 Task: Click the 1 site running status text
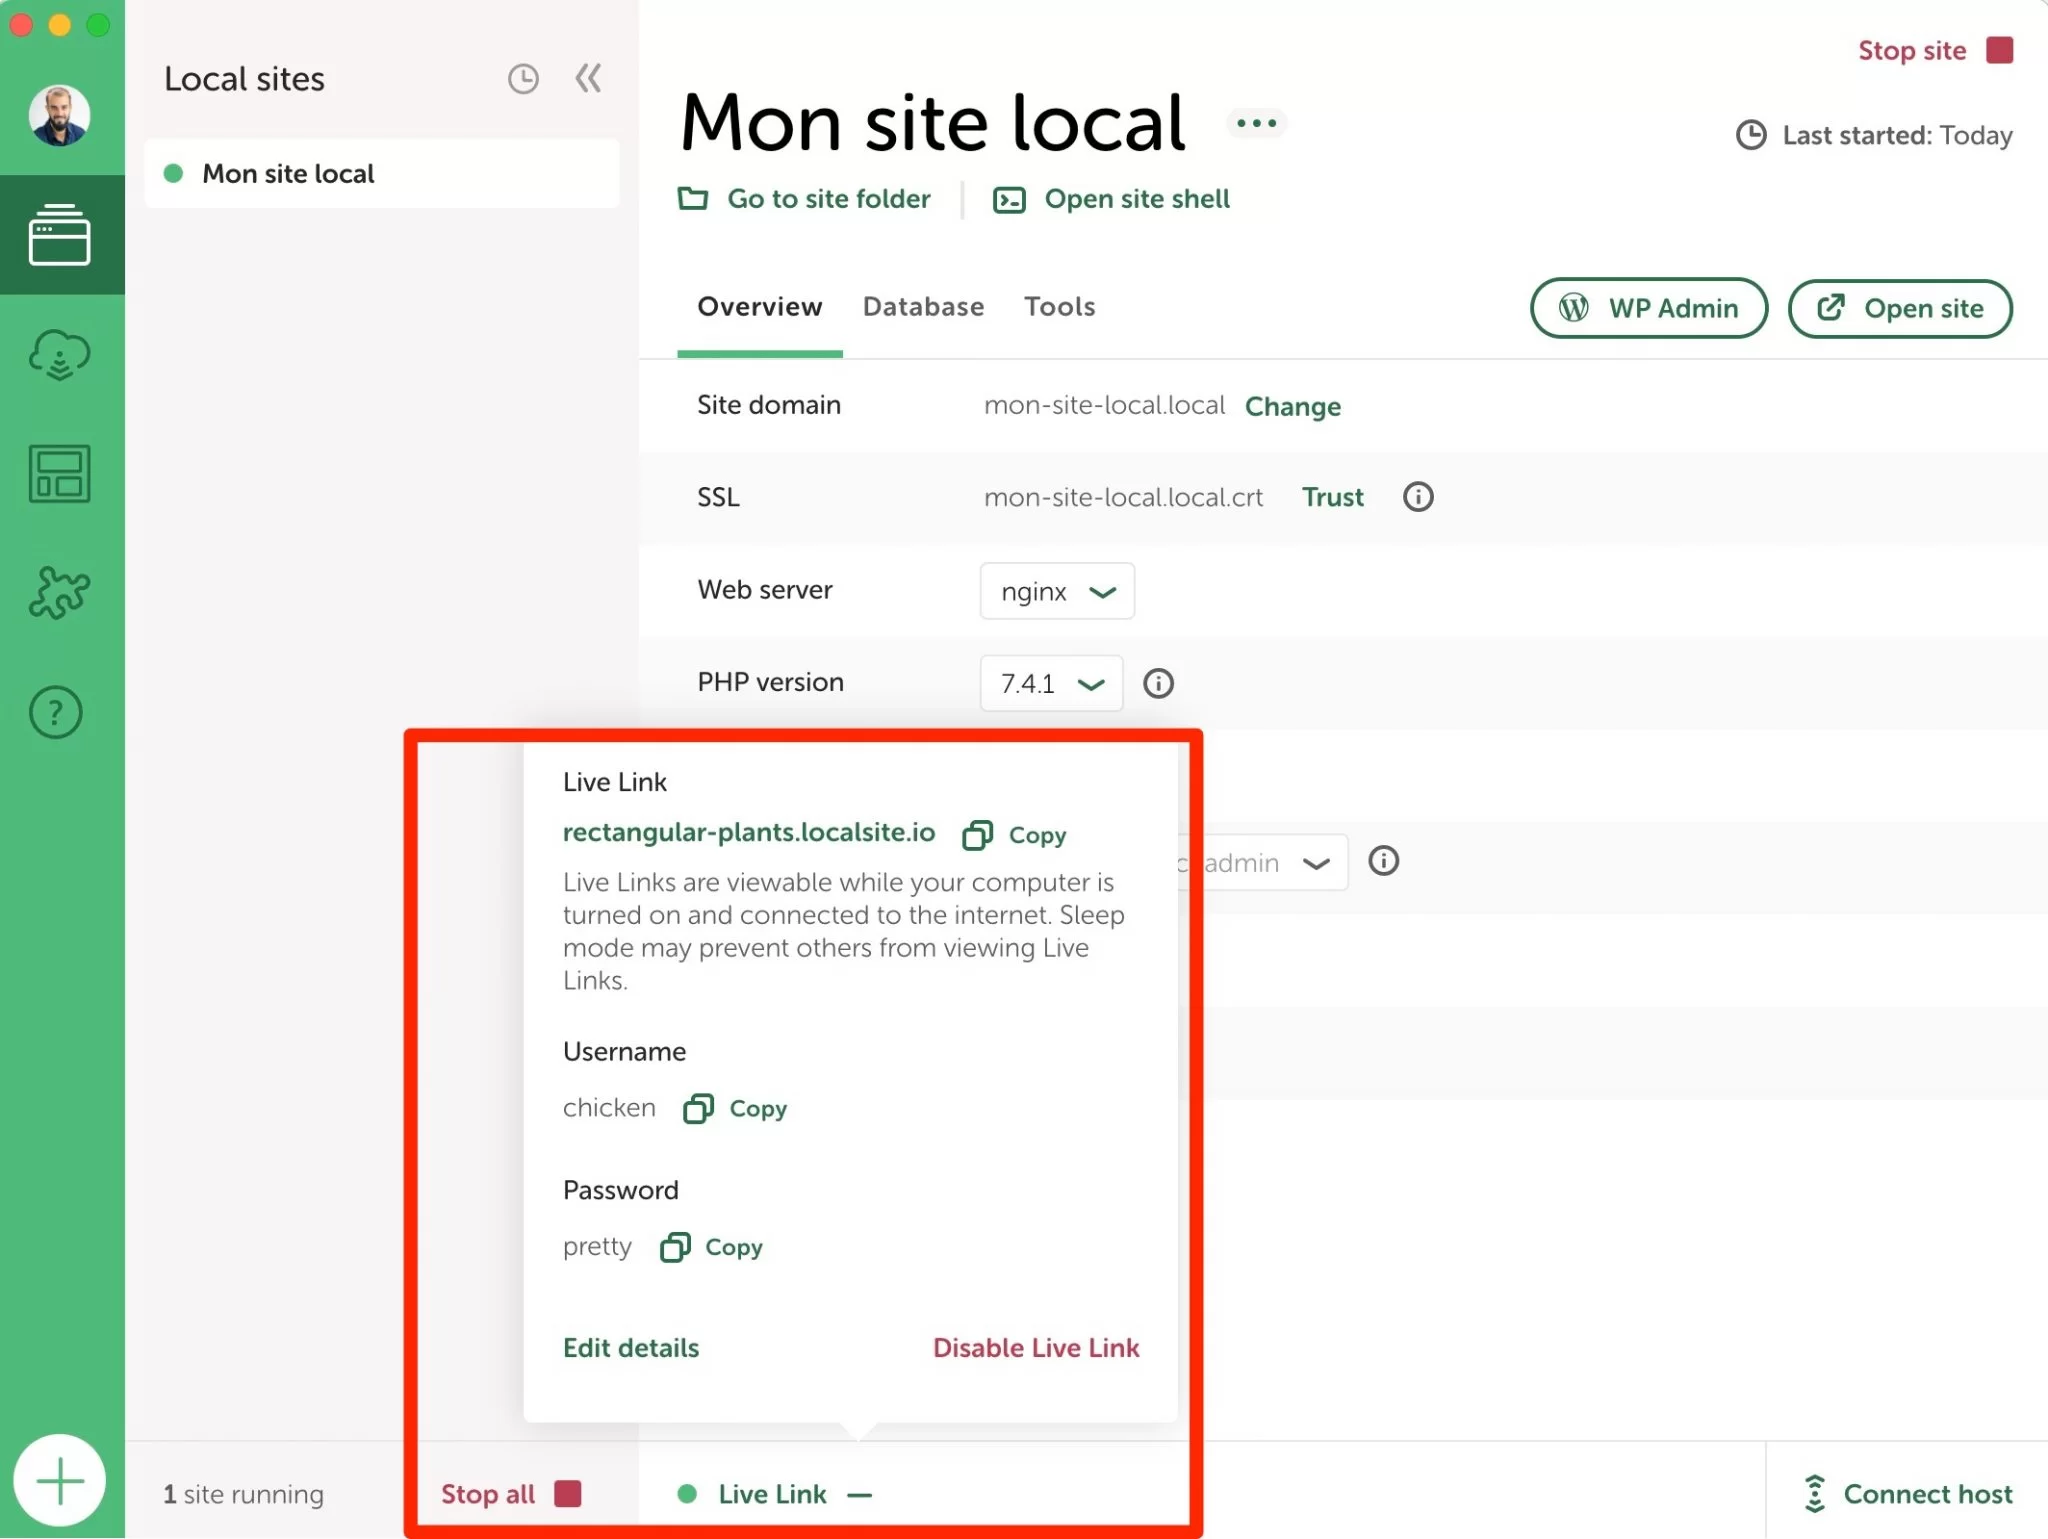(x=244, y=1494)
